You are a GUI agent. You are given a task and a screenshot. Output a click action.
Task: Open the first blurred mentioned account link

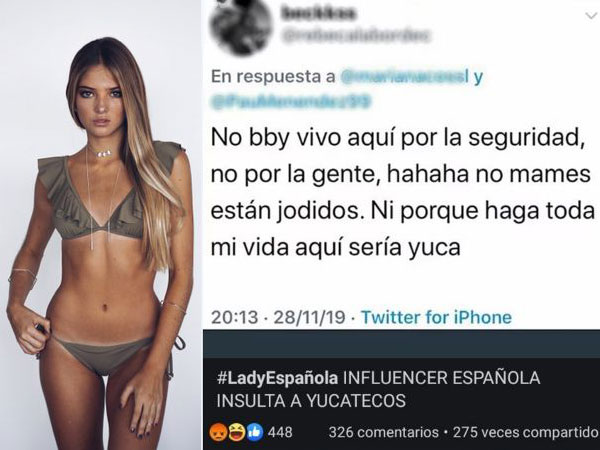(x=404, y=77)
